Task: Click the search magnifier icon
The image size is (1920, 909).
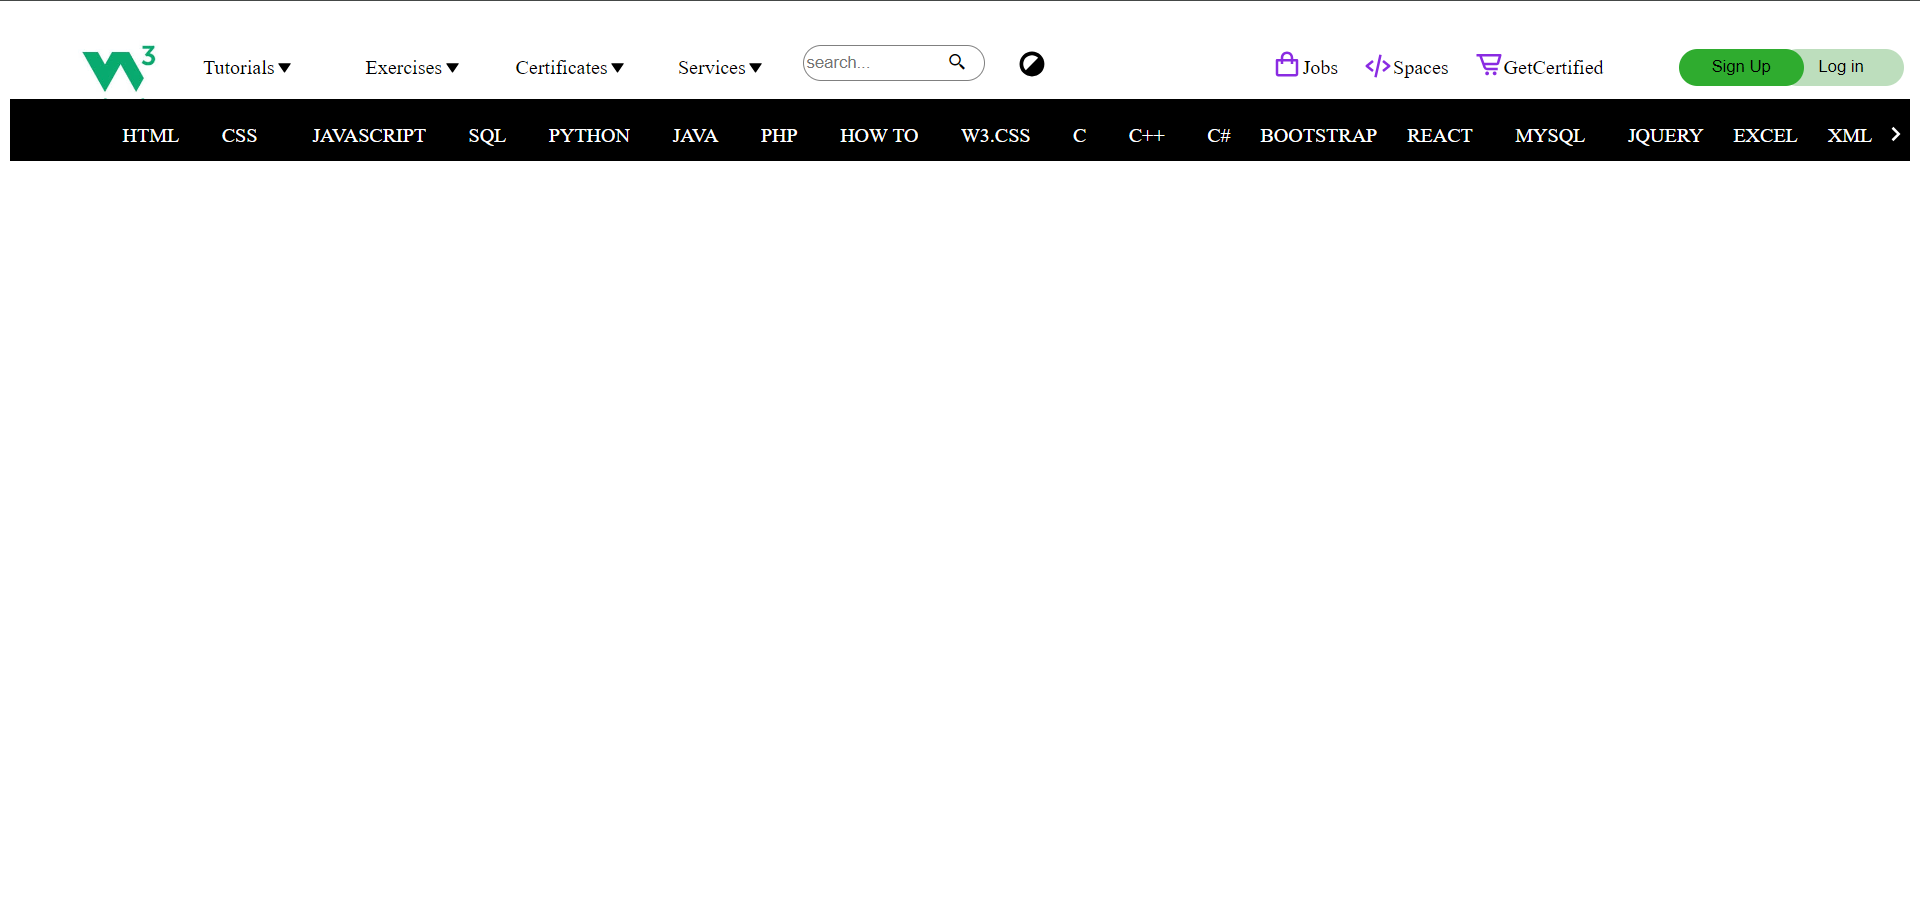Action: click(x=956, y=62)
